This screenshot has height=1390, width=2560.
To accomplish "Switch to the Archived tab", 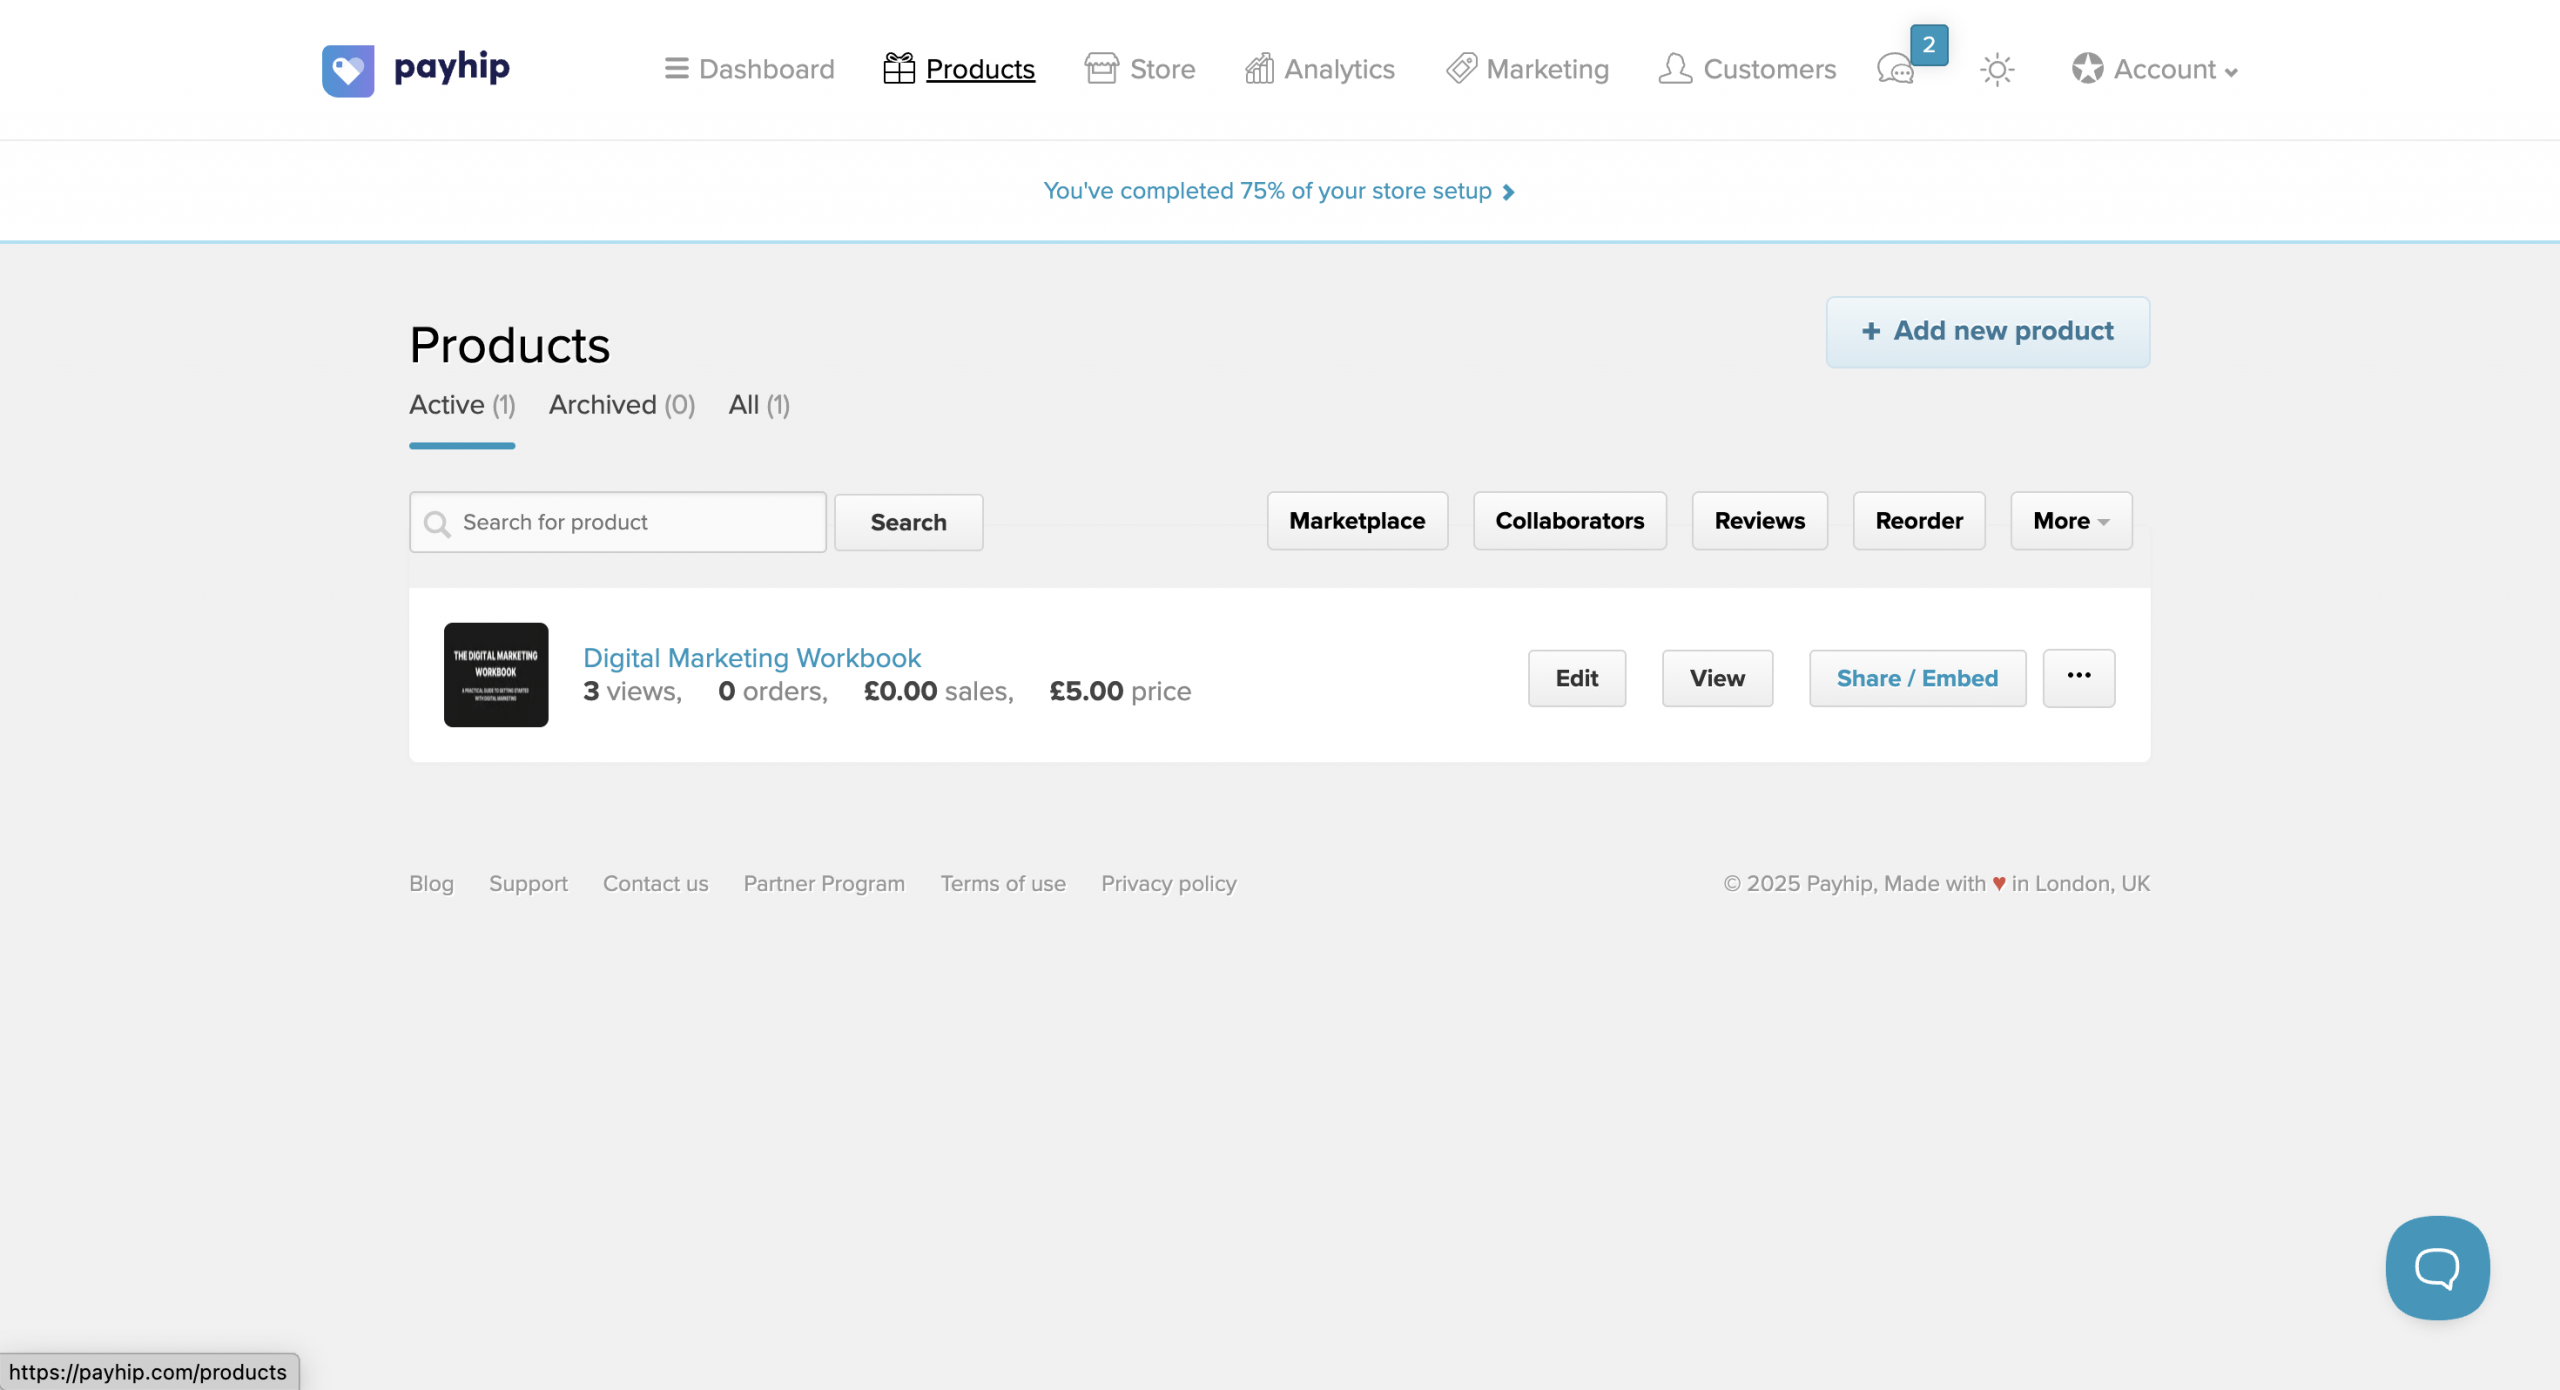I will point(621,405).
